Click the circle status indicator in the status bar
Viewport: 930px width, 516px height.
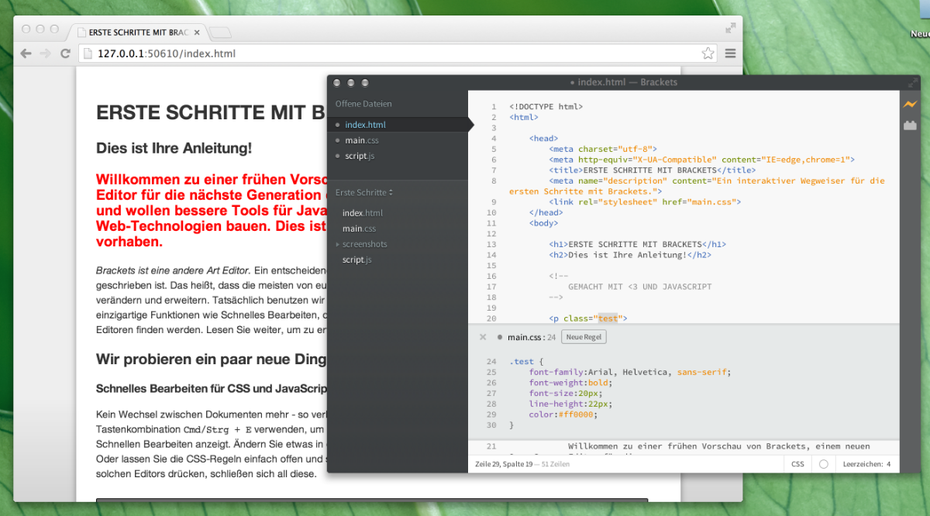point(823,464)
